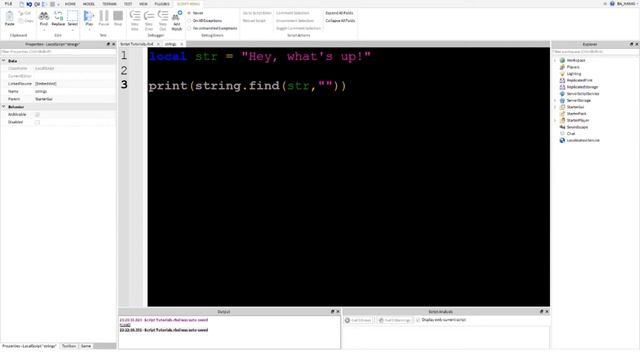Switch to Script Tutorials document tab
Image resolution: width=640 pixels, height=360 pixels.
point(137,44)
